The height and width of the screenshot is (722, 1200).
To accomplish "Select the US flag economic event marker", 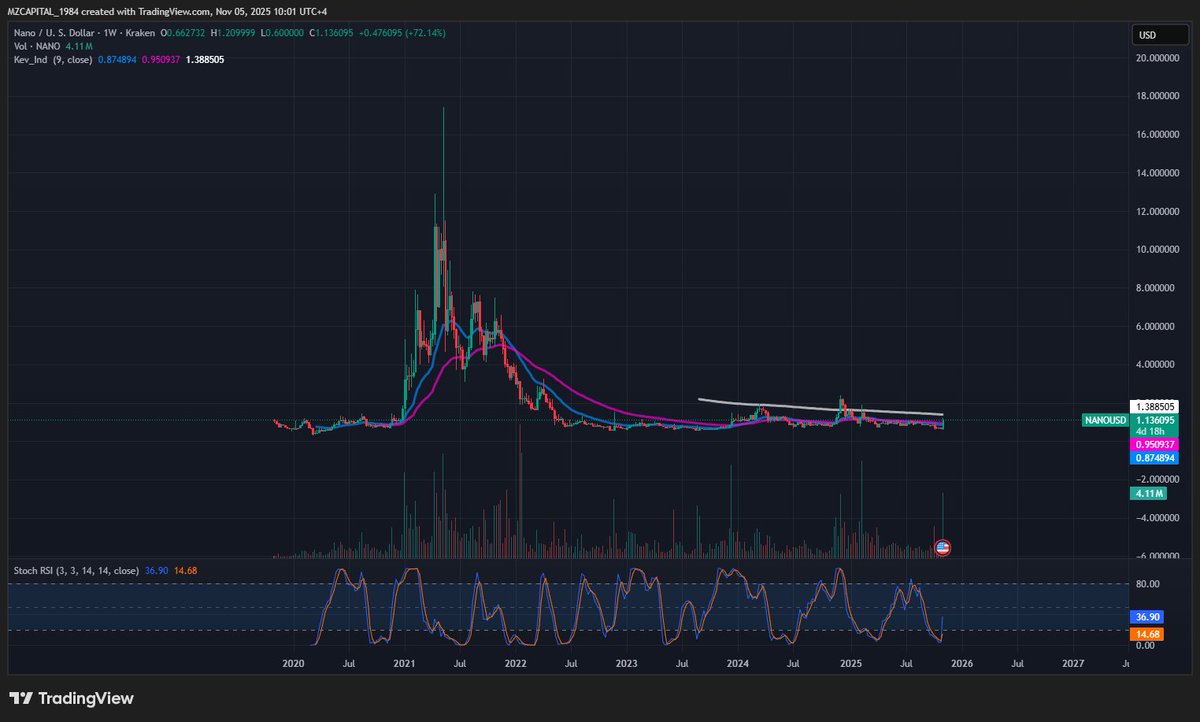I will 941,547.
